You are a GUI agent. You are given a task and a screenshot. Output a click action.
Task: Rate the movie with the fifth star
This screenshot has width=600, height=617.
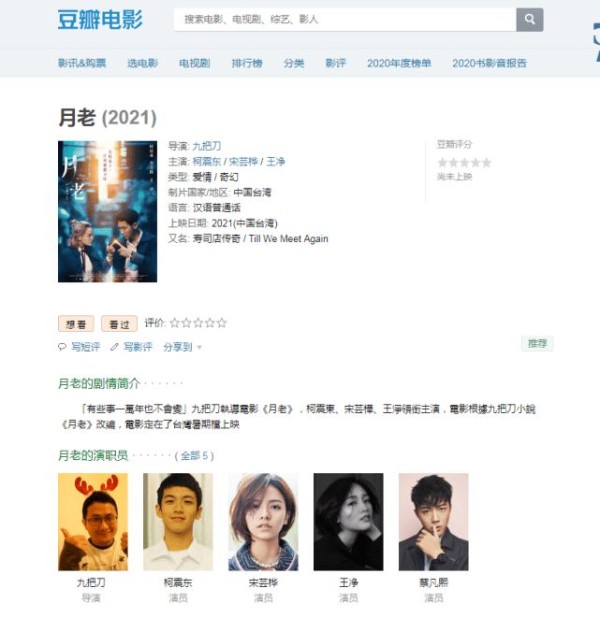pos(222,323)
